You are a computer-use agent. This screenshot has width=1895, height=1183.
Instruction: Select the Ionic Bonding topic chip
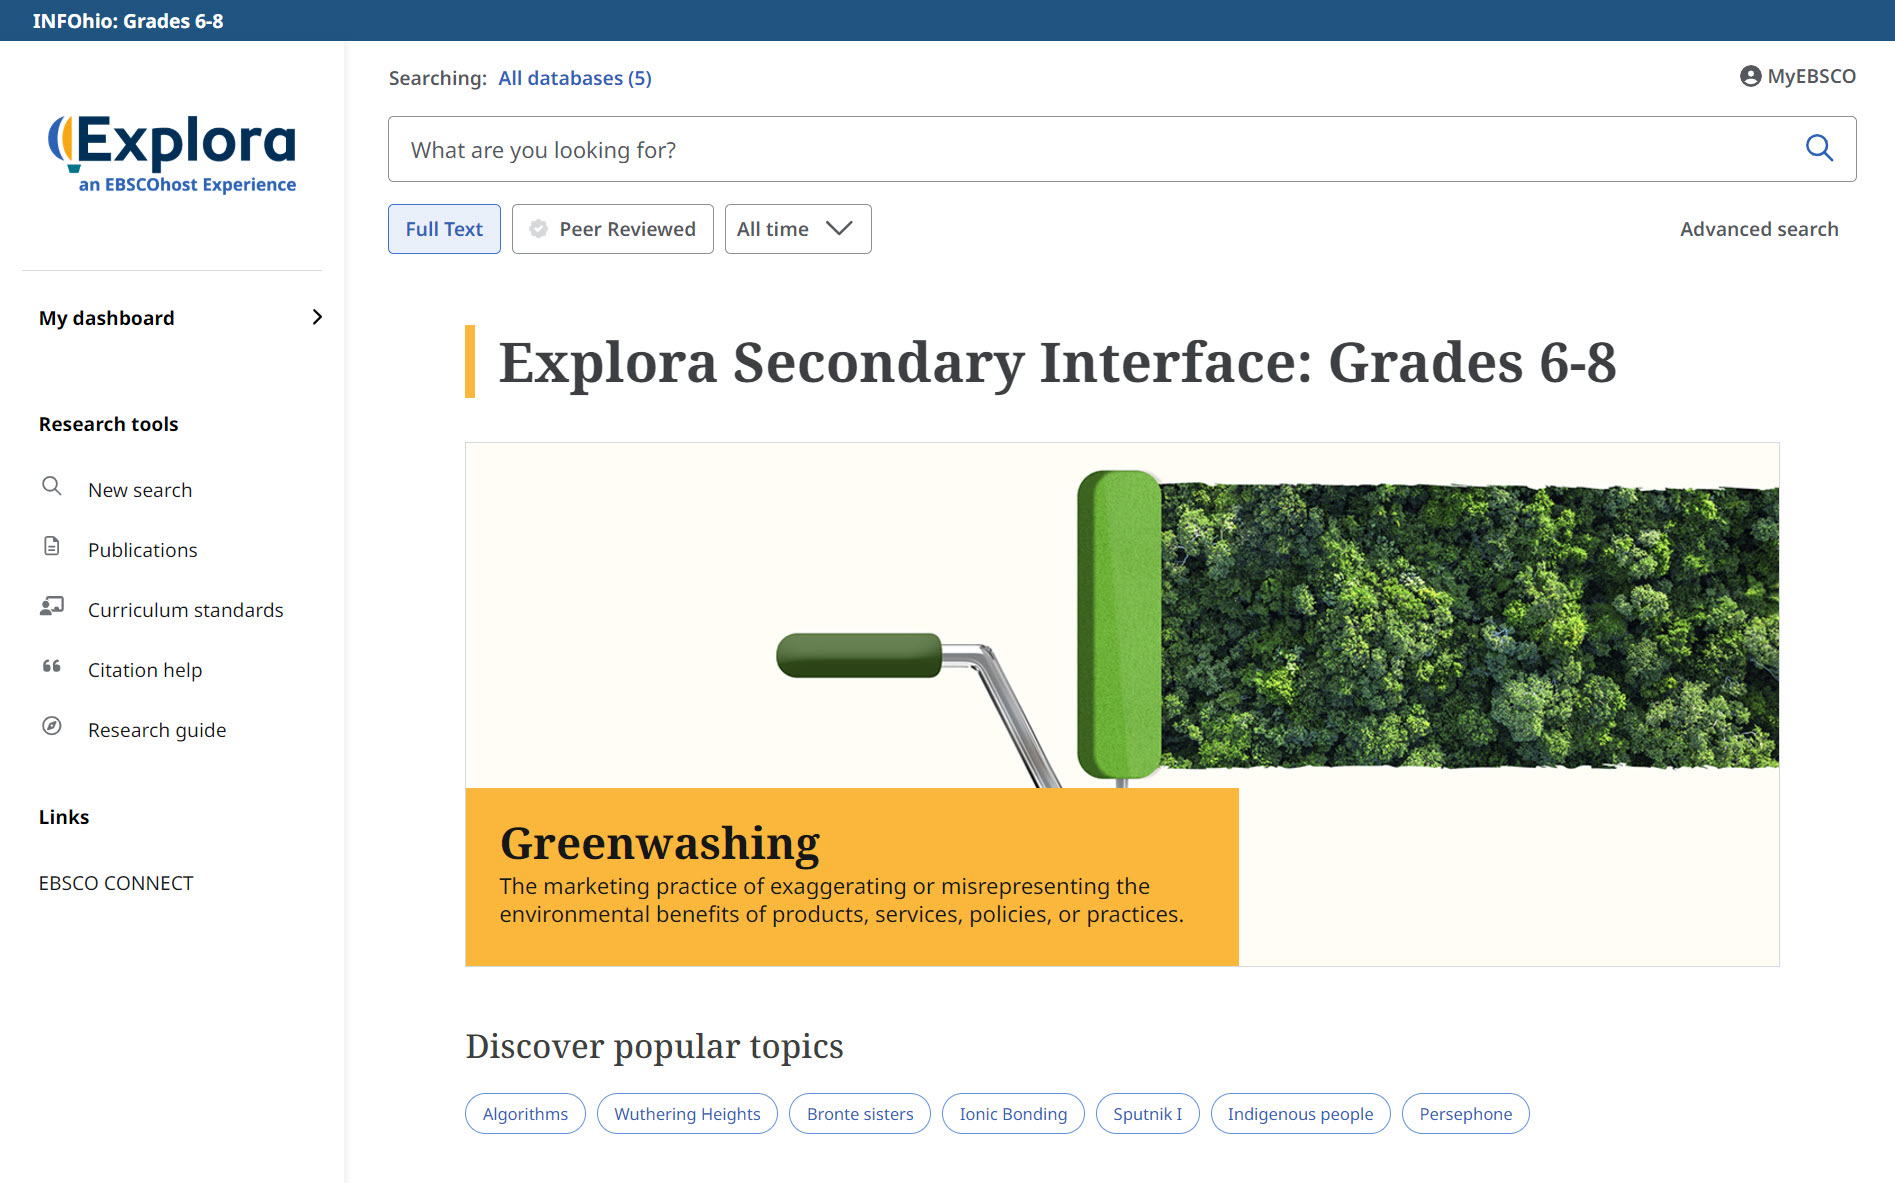coord(1013,1113)
